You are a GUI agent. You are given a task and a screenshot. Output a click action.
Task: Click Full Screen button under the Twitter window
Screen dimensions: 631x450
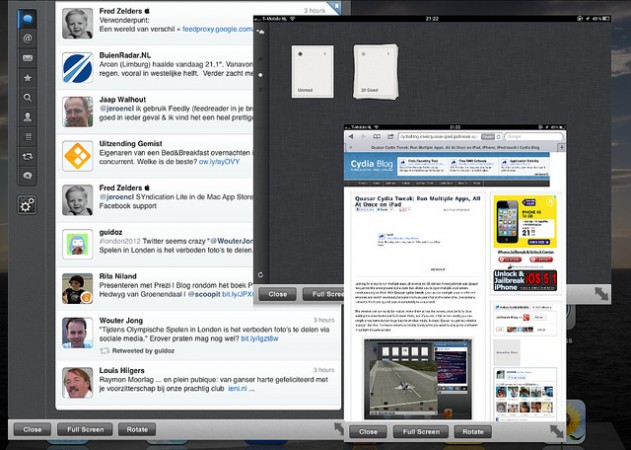(84, 429)
